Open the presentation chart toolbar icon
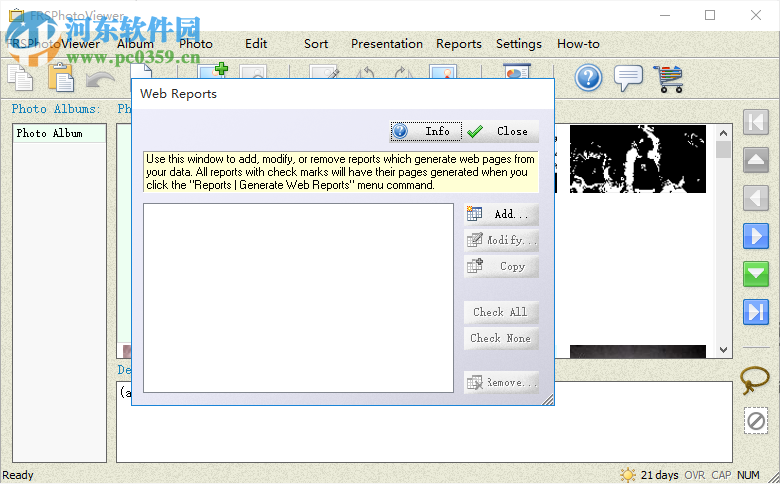780x484 pixels. [x=517, y=71]
